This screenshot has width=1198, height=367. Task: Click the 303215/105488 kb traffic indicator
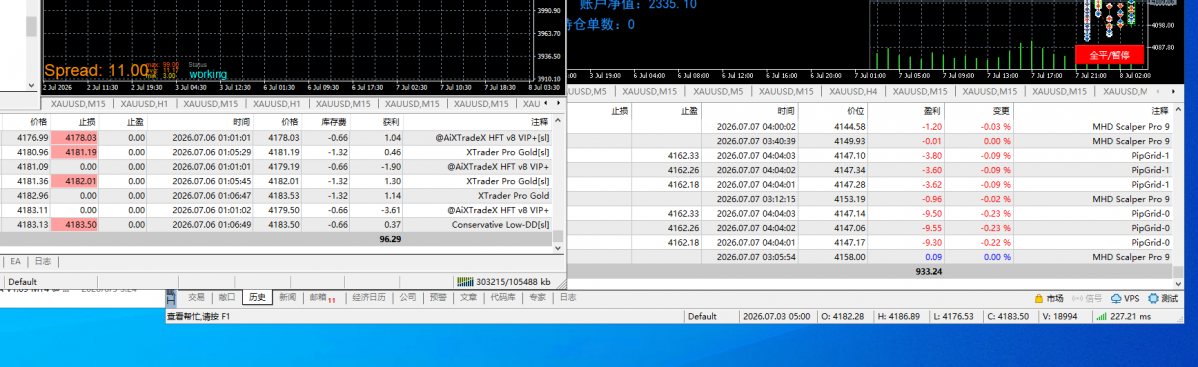pos(503,281)
